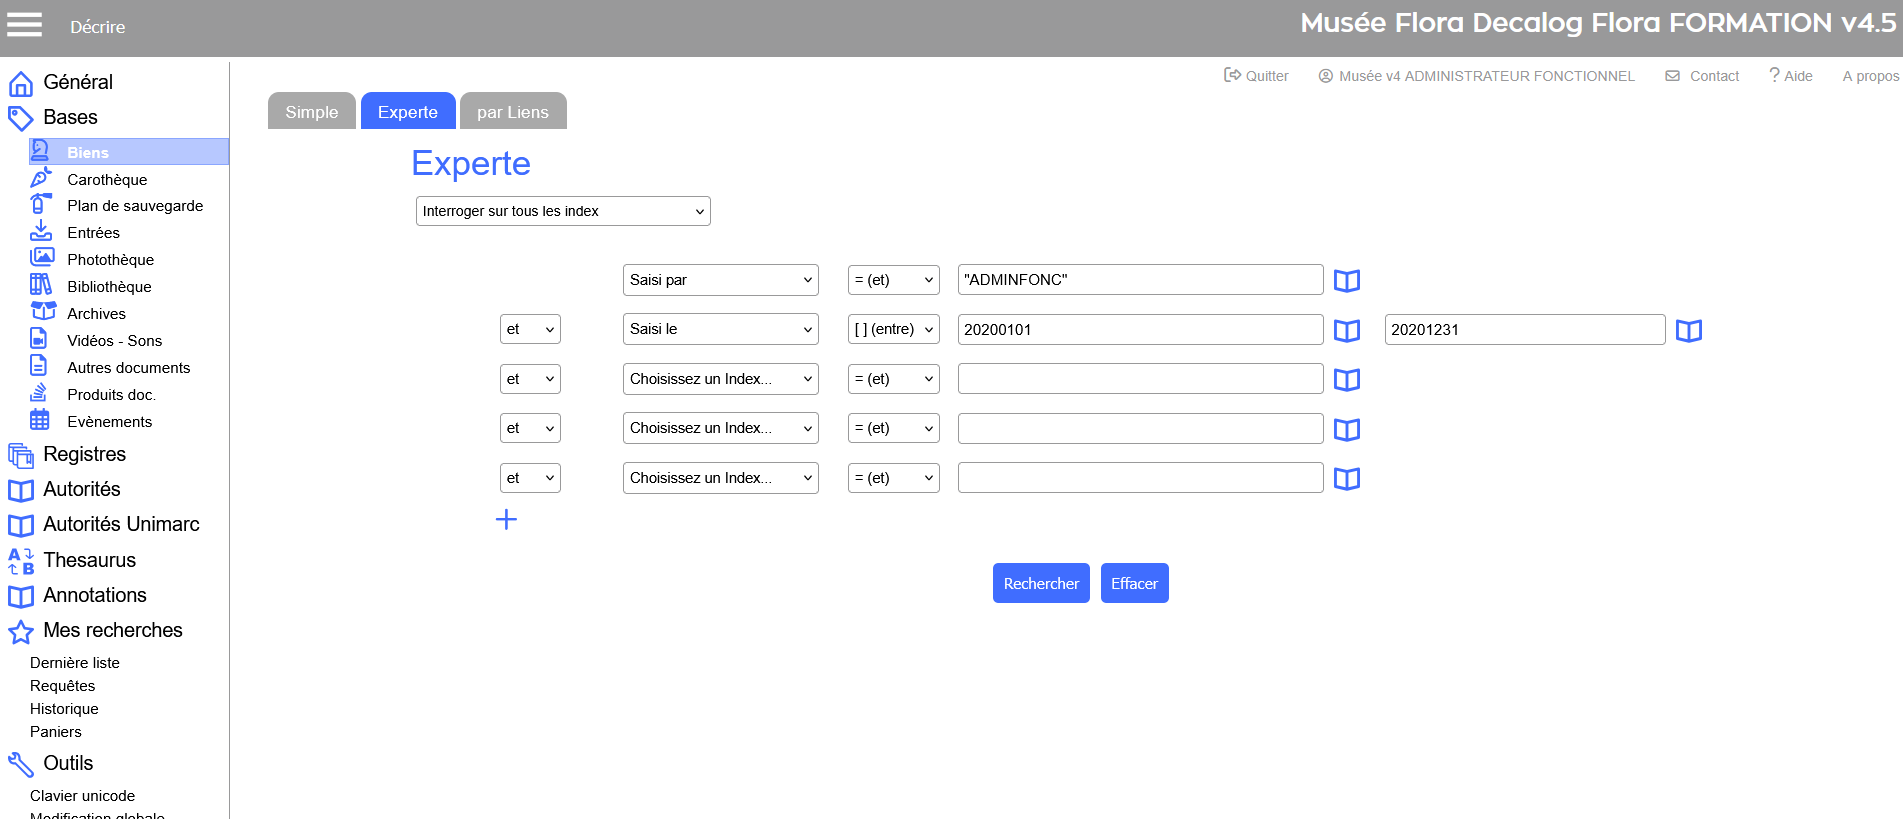Add a search criterion with plus icon

point(506,519)
